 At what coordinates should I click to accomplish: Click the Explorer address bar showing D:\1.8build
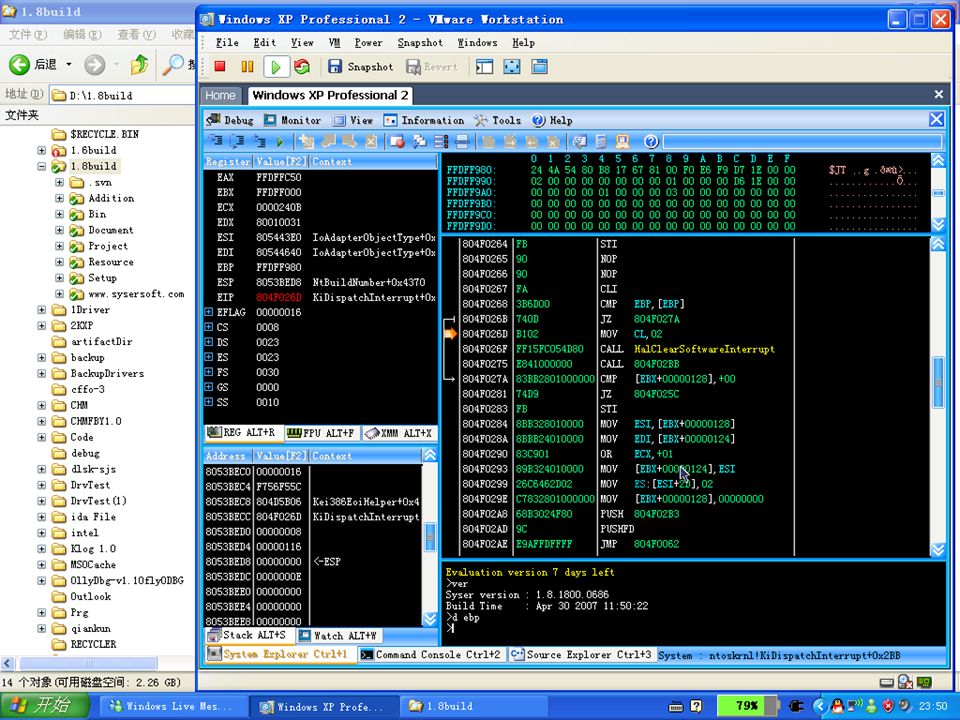[x=123, y=96]
